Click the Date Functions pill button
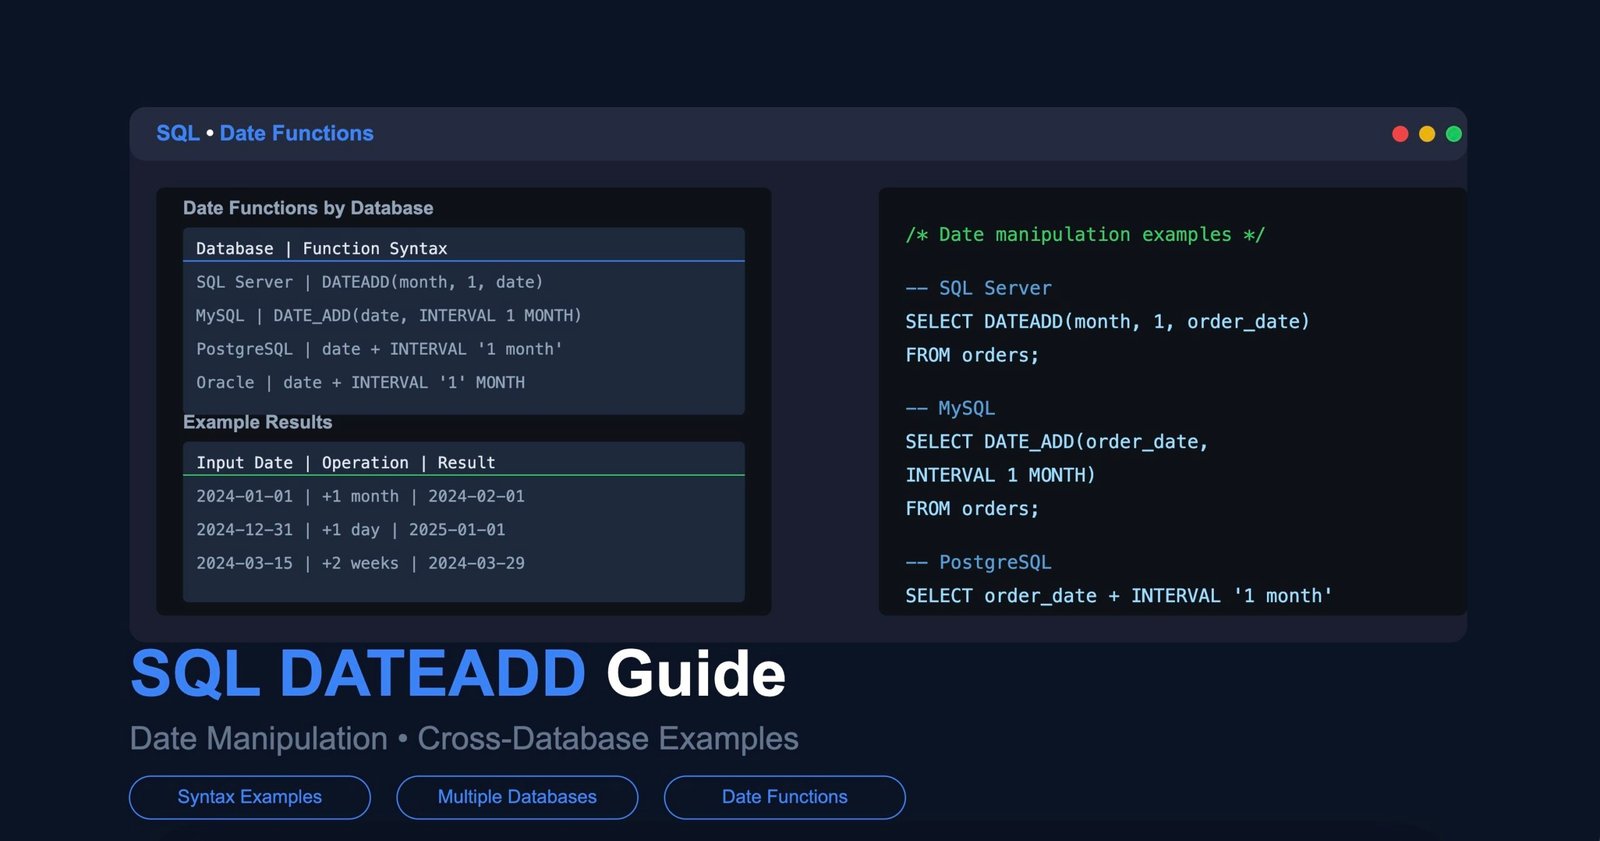 tap(785, 797)
